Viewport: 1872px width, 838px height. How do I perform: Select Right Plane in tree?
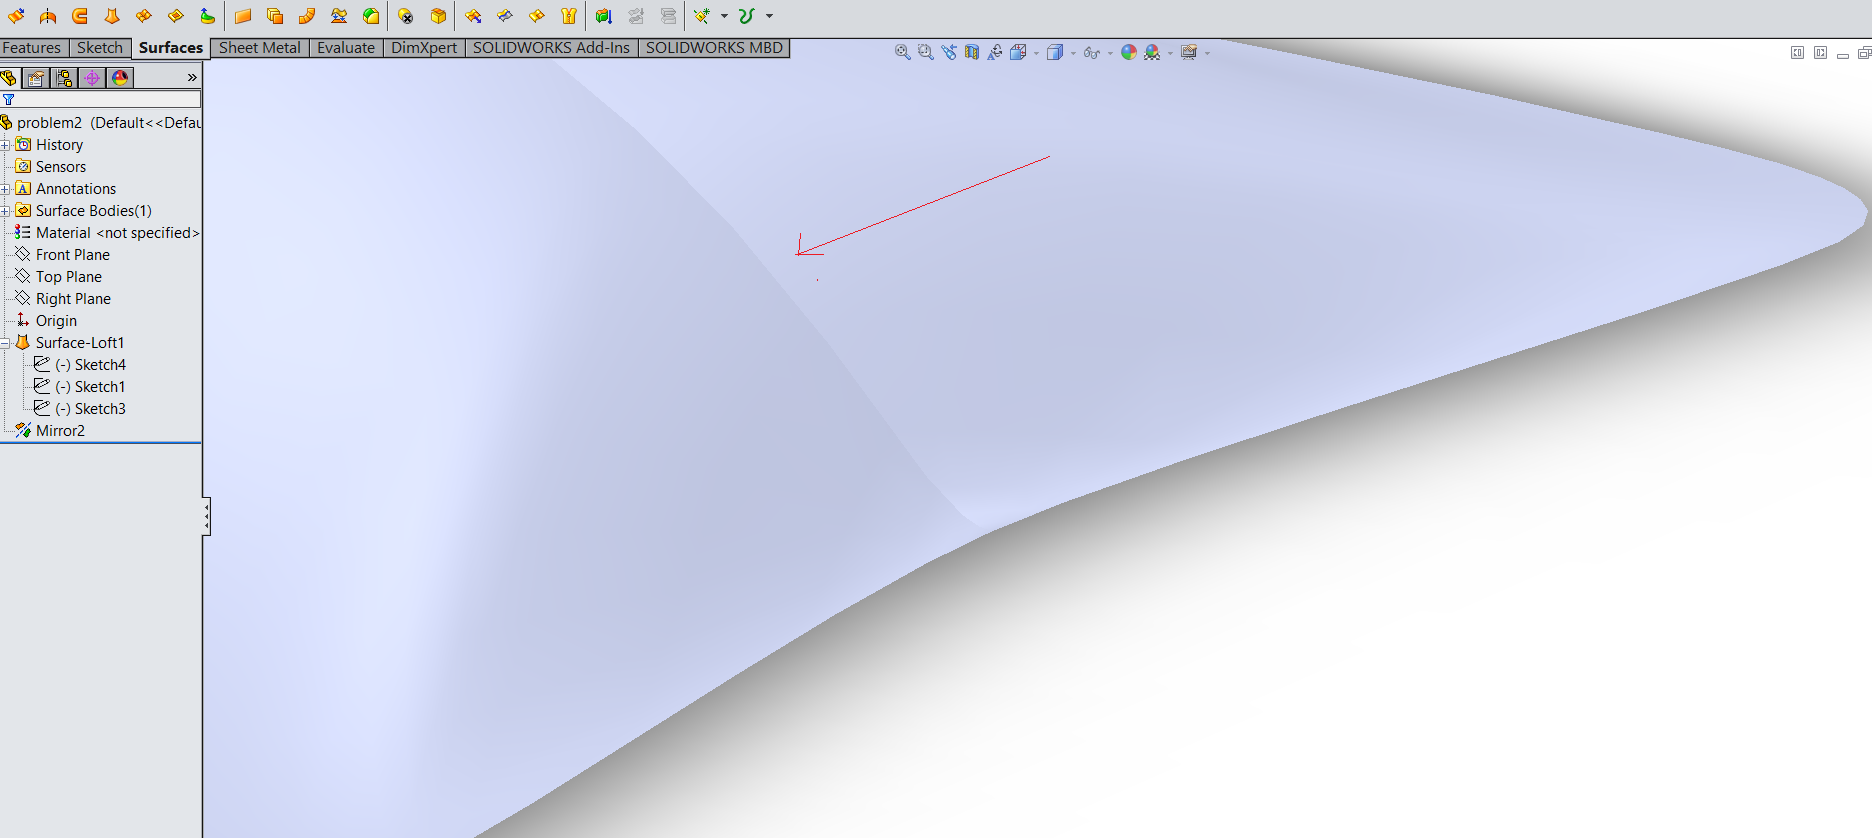click(x=63, y=299)
